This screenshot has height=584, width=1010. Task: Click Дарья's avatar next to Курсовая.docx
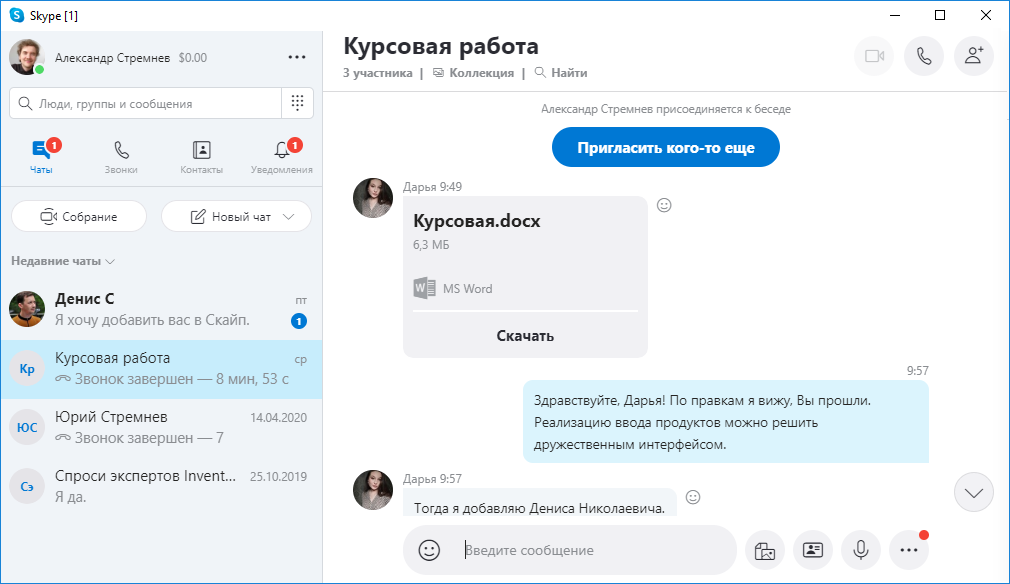[373, 198]
